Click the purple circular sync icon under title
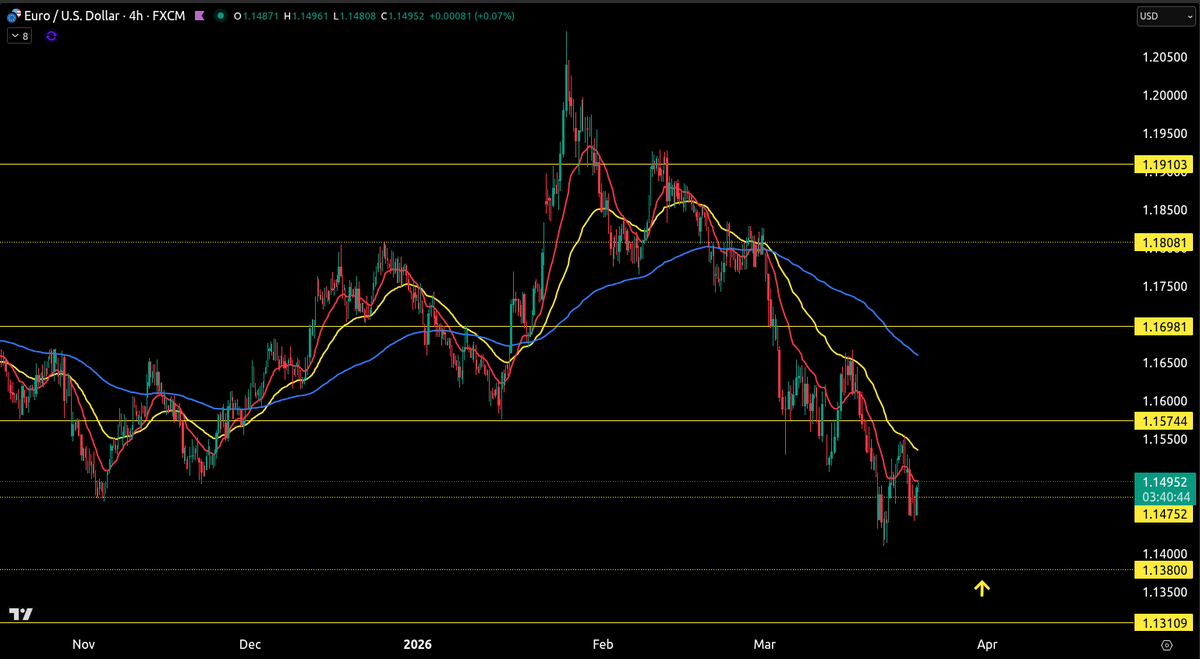1200x659 pixels. (51, 35)
